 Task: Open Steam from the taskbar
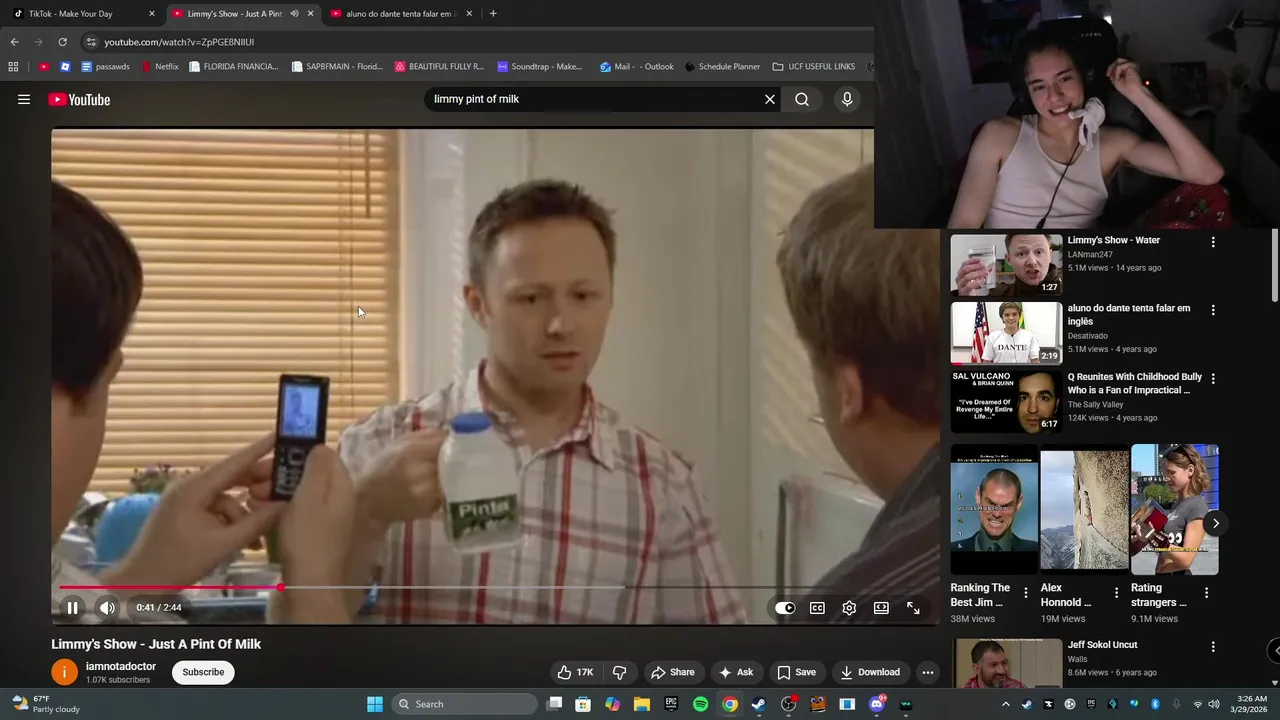coord(759,704)
